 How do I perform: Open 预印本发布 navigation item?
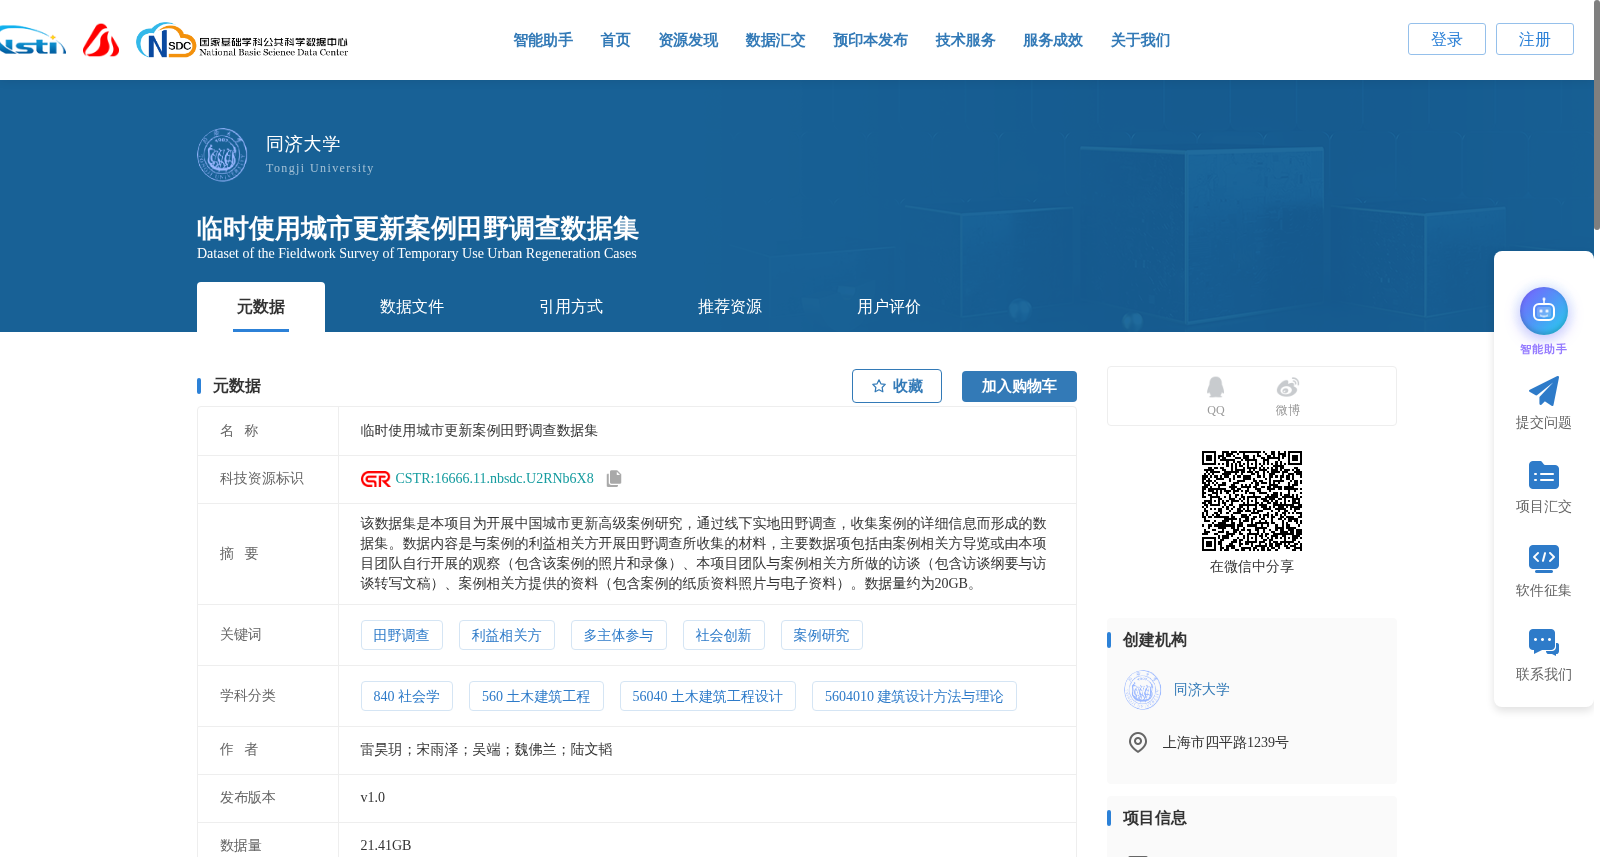point(870,40)
